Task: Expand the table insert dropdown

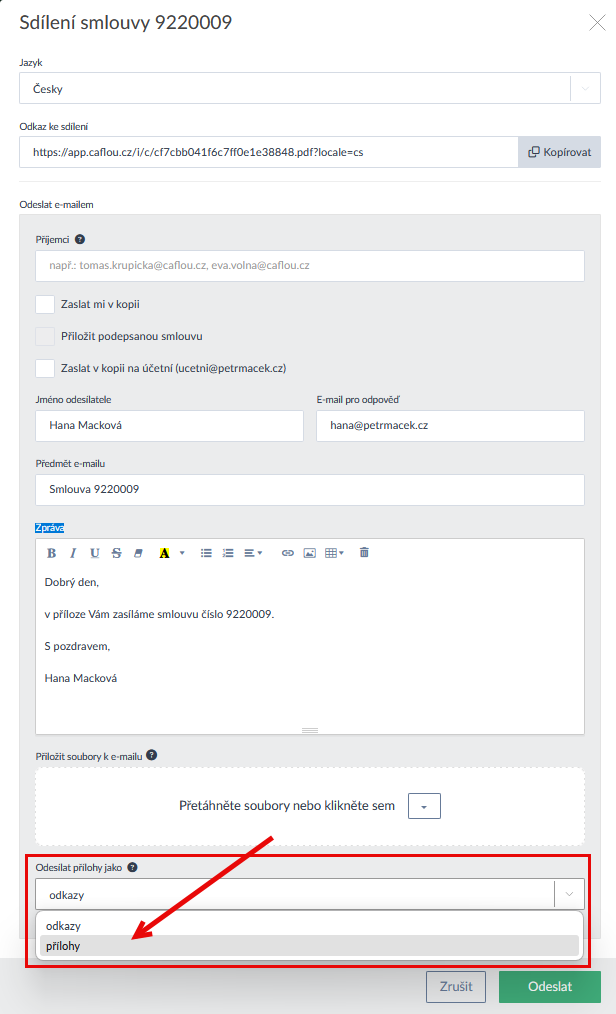Action: click(335, 553)
